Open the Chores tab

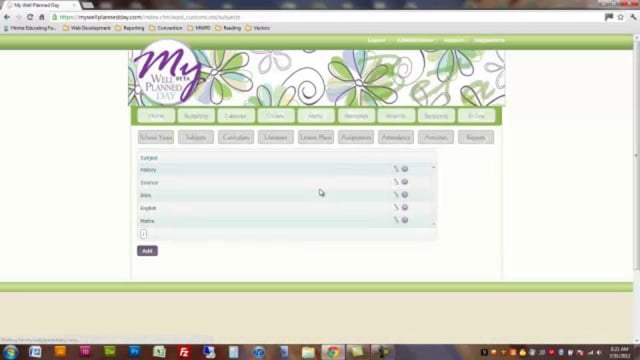coord(276,116)
